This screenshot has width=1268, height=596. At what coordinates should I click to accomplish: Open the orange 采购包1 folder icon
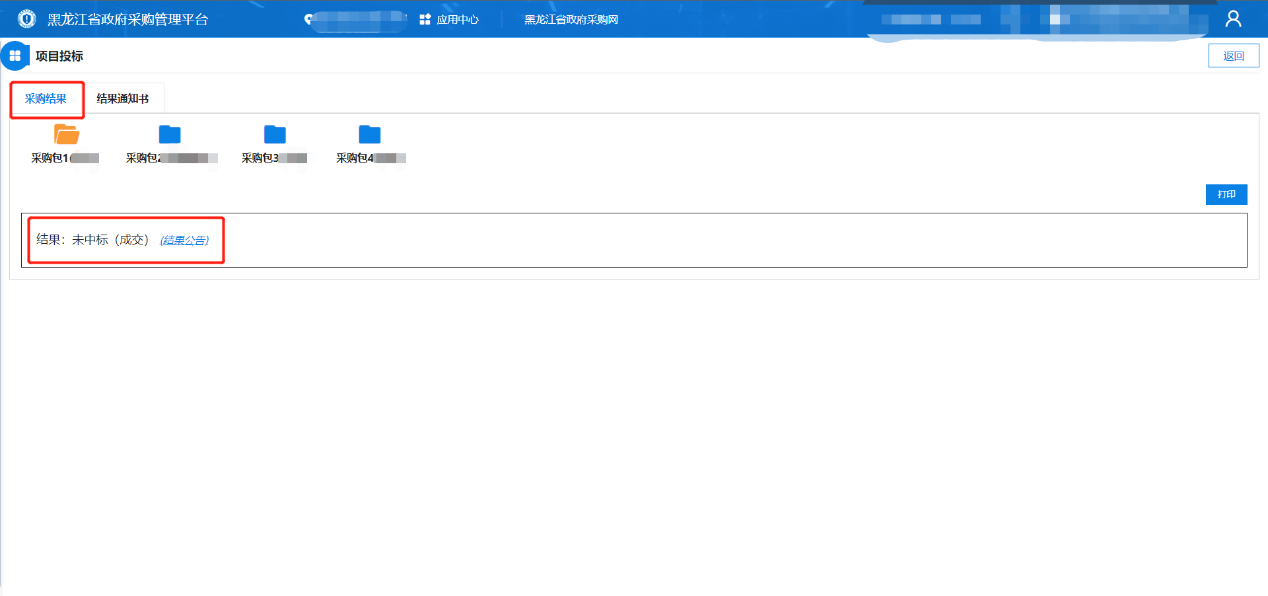(66, 134)
